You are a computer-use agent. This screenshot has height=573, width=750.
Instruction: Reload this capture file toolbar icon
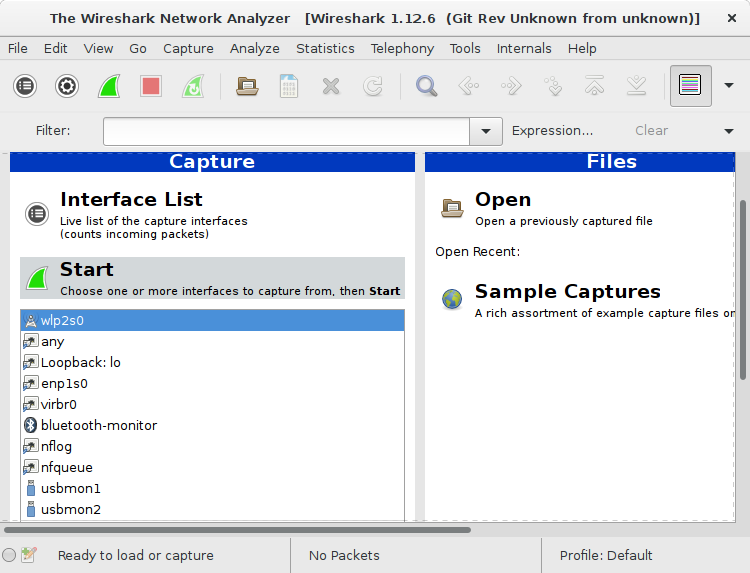(x=373, y=86)
